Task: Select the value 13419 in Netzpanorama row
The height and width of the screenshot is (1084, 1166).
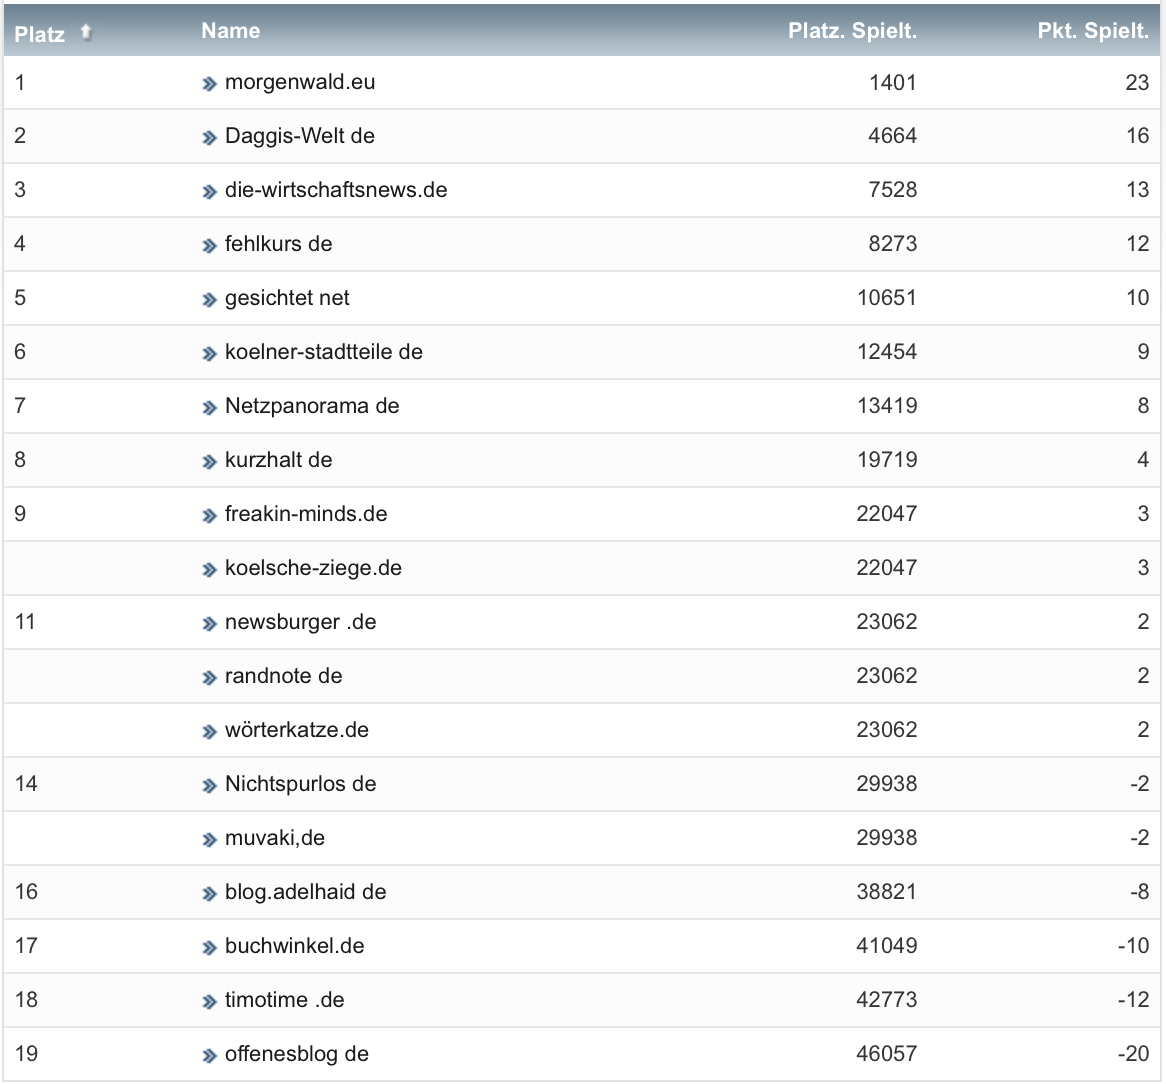Action: coord(886,406)
